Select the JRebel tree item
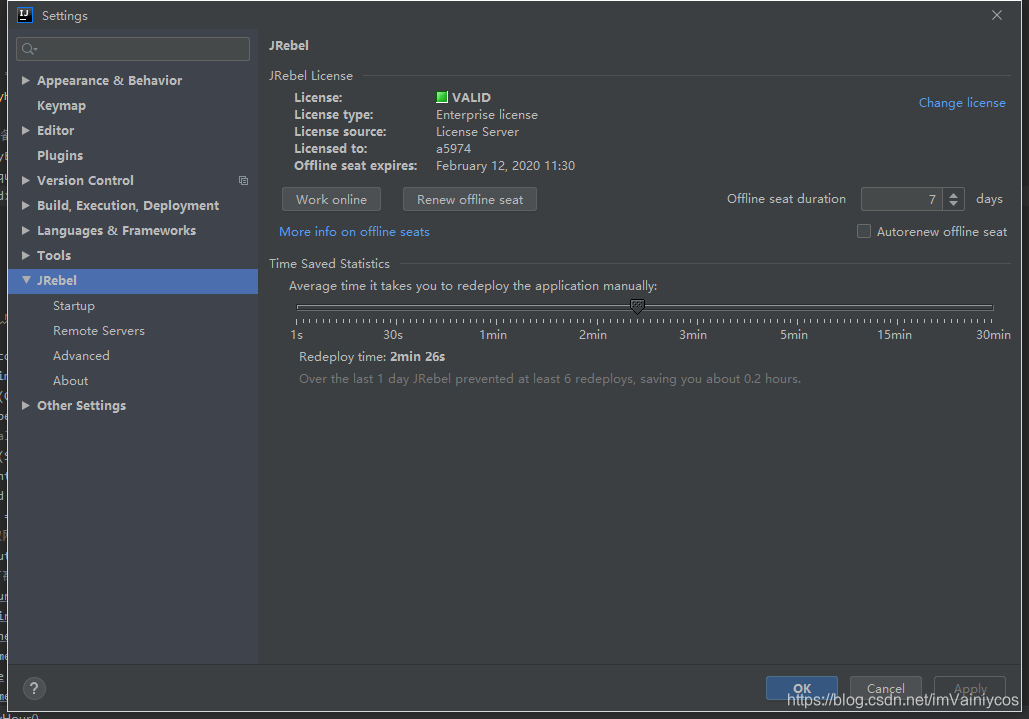The height and width of the screenshot is (719, 1029). pos(133,281)
